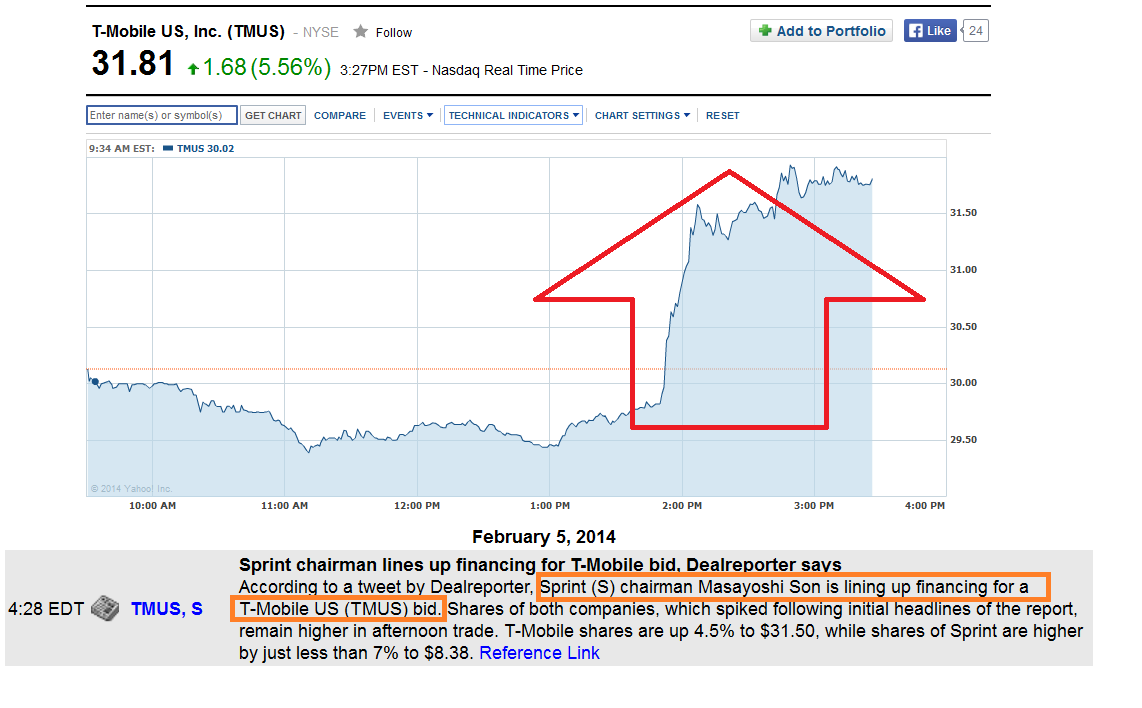This screenshot has width=1142, height=708.
Task: Click the 1:00 PM time axis label
Action: [550, 506]
